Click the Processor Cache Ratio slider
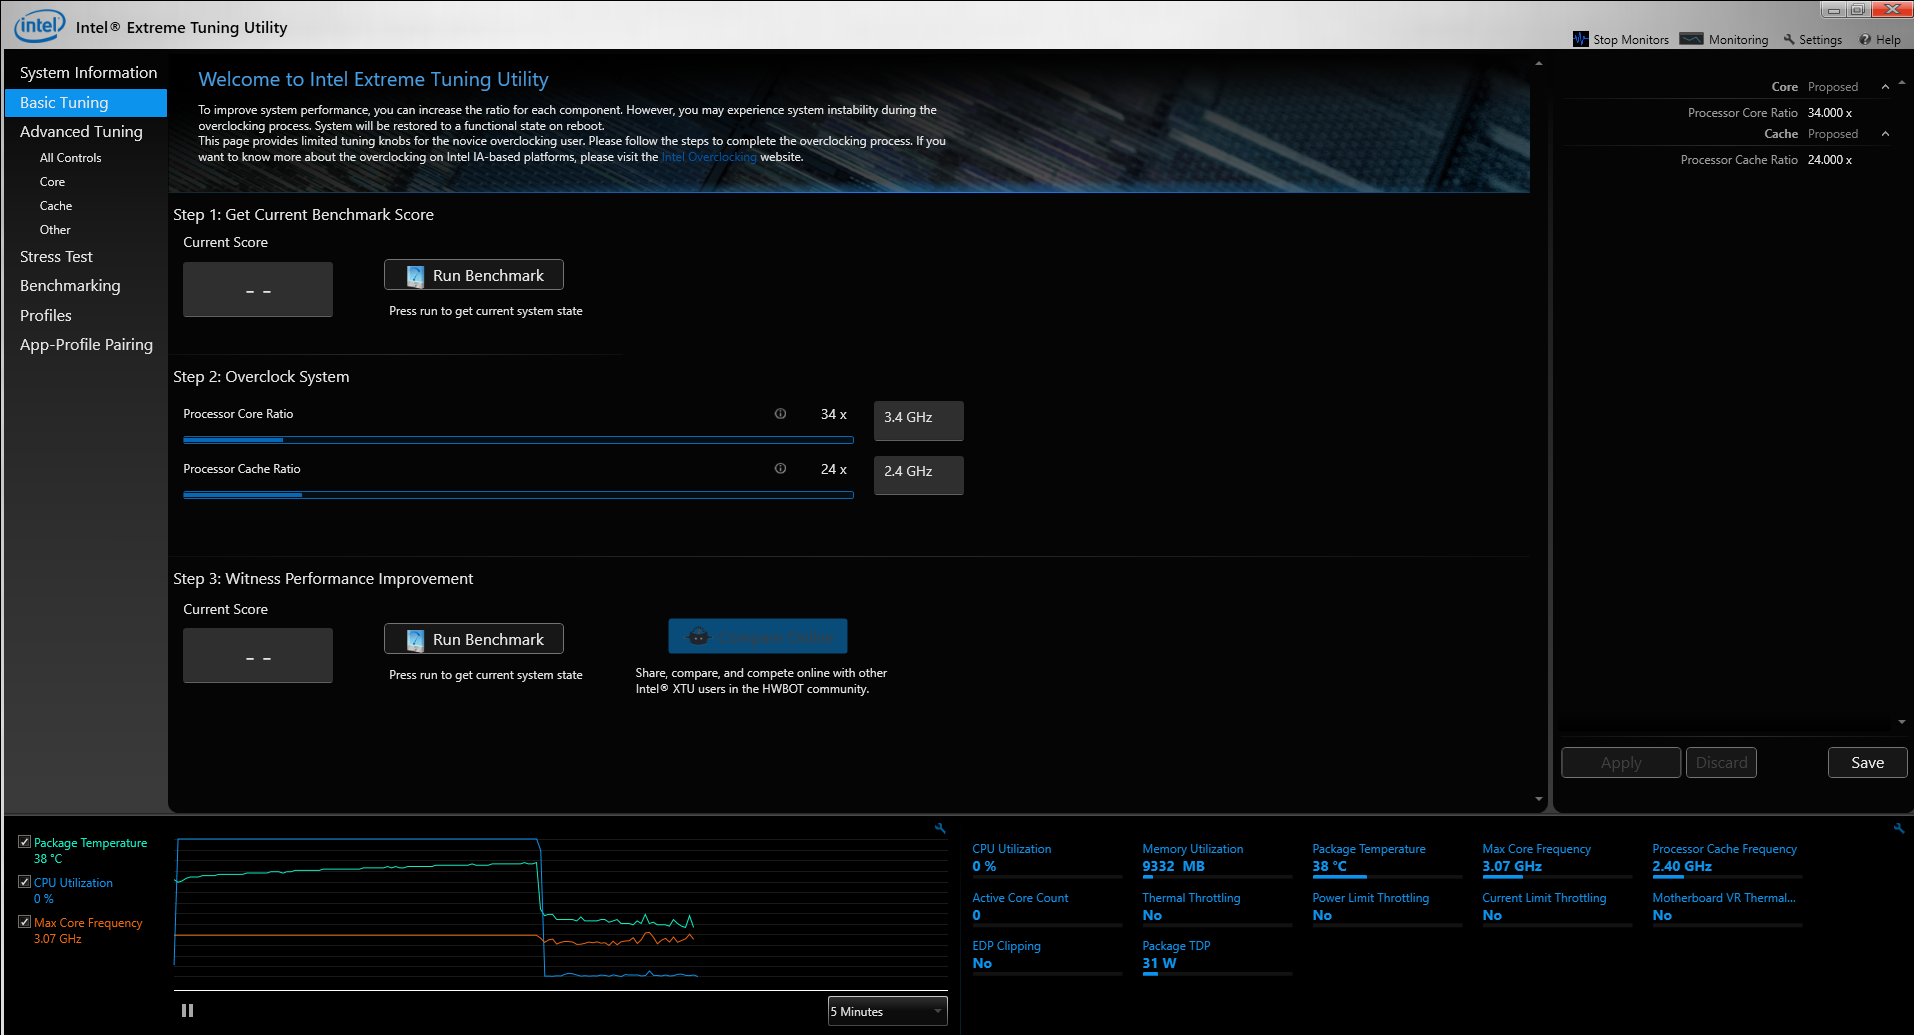Image resolution: width=1914 pixels, height=1035 pixels. pos(518,494)
